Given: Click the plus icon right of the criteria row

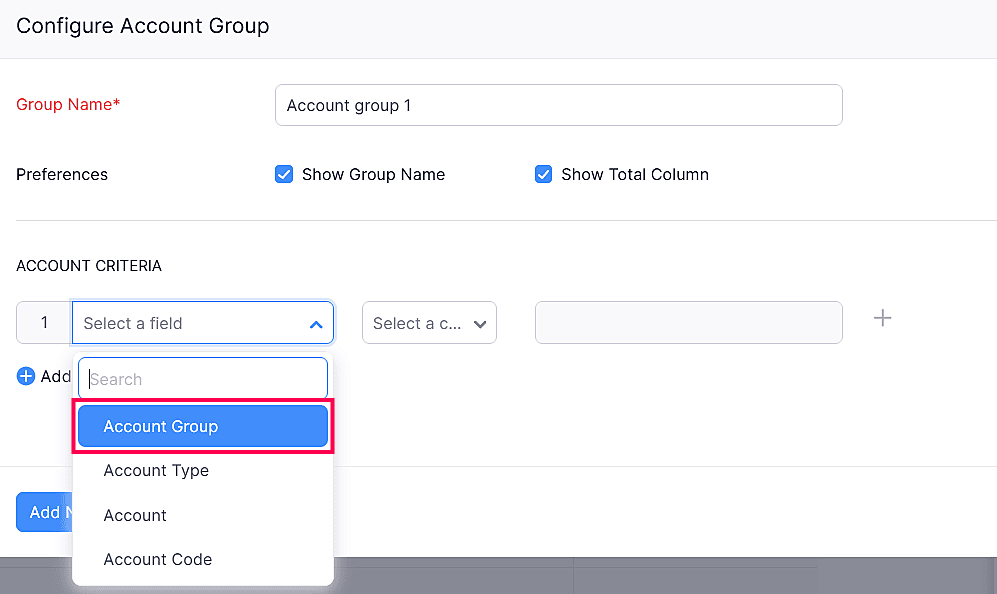Looking at the screenshot, I should 882,319.
